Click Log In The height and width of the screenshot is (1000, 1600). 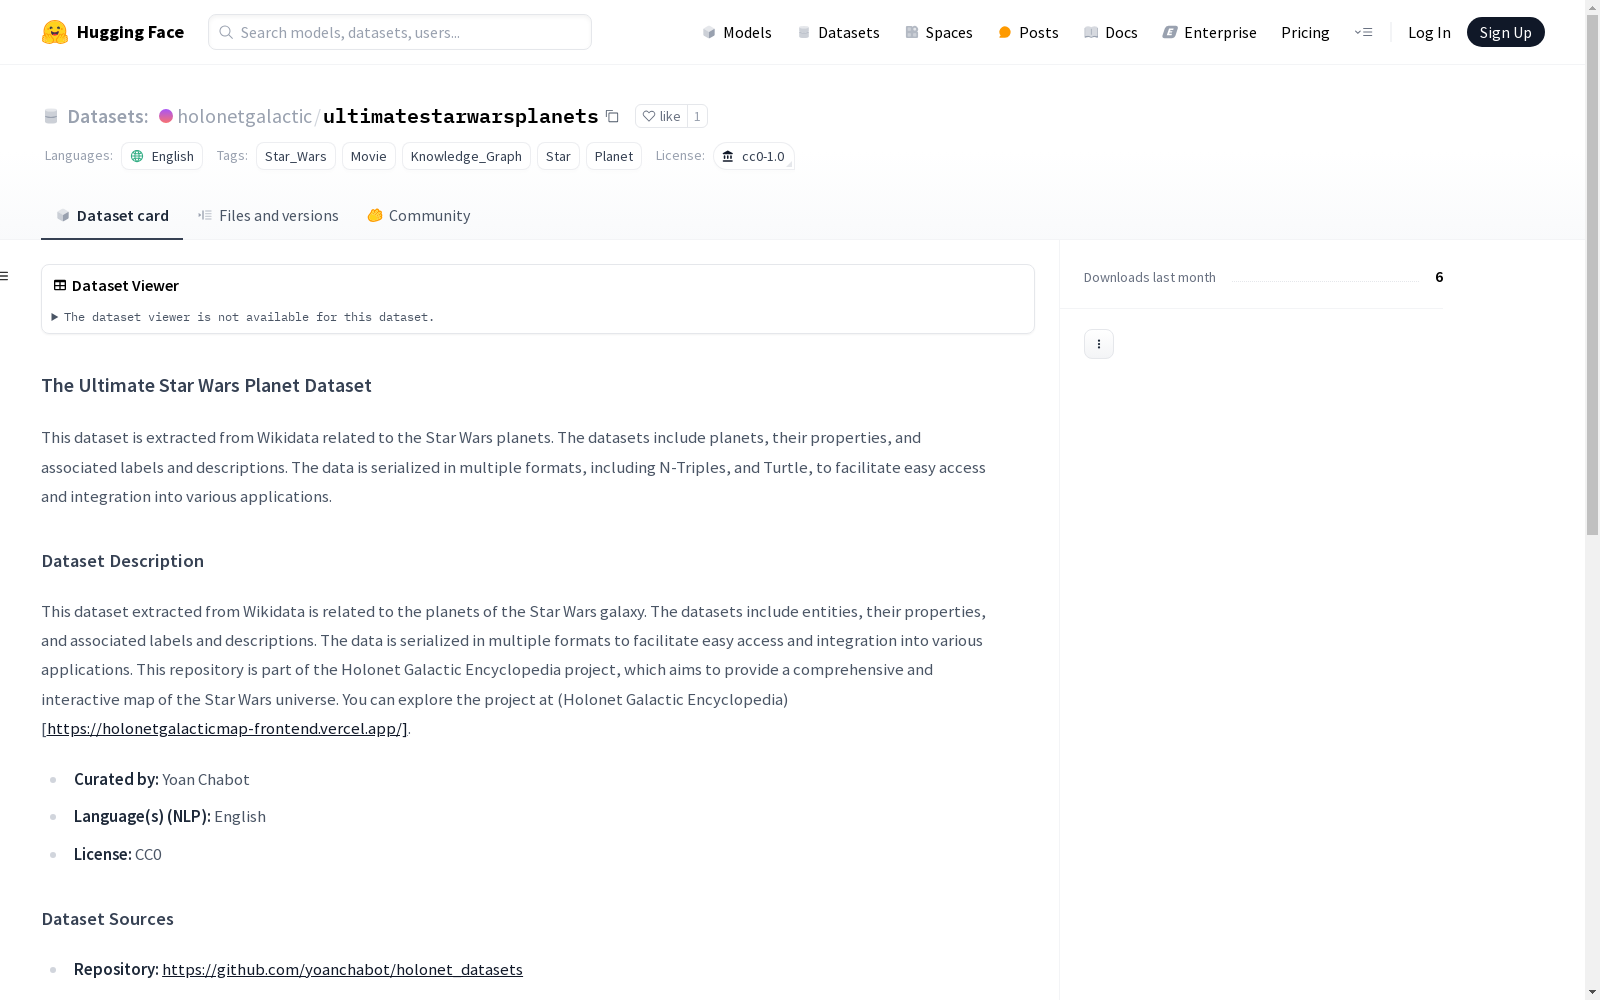click(x=1429, y=32)
